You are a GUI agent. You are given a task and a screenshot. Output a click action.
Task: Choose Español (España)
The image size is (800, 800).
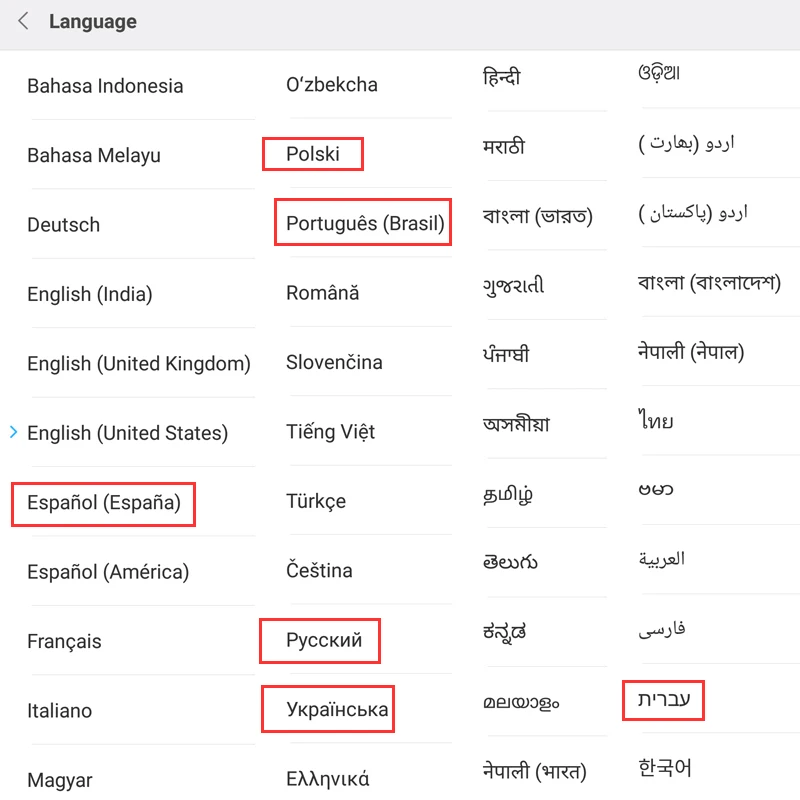(x=104, y=503)
